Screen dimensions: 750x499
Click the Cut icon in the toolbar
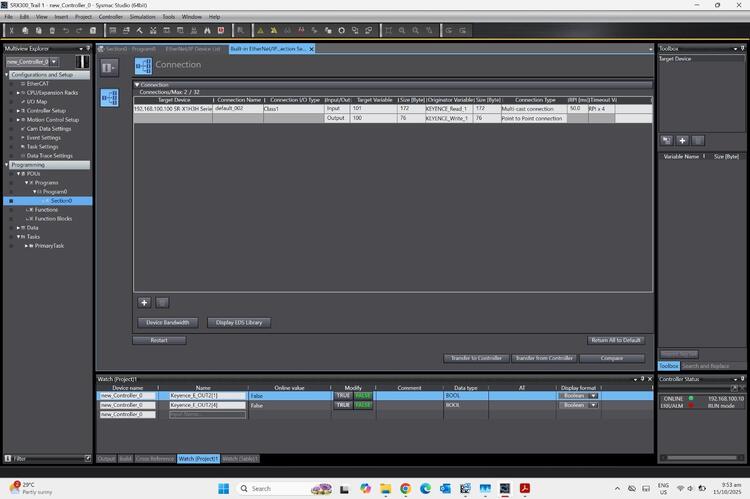click(x=12, y=30)
